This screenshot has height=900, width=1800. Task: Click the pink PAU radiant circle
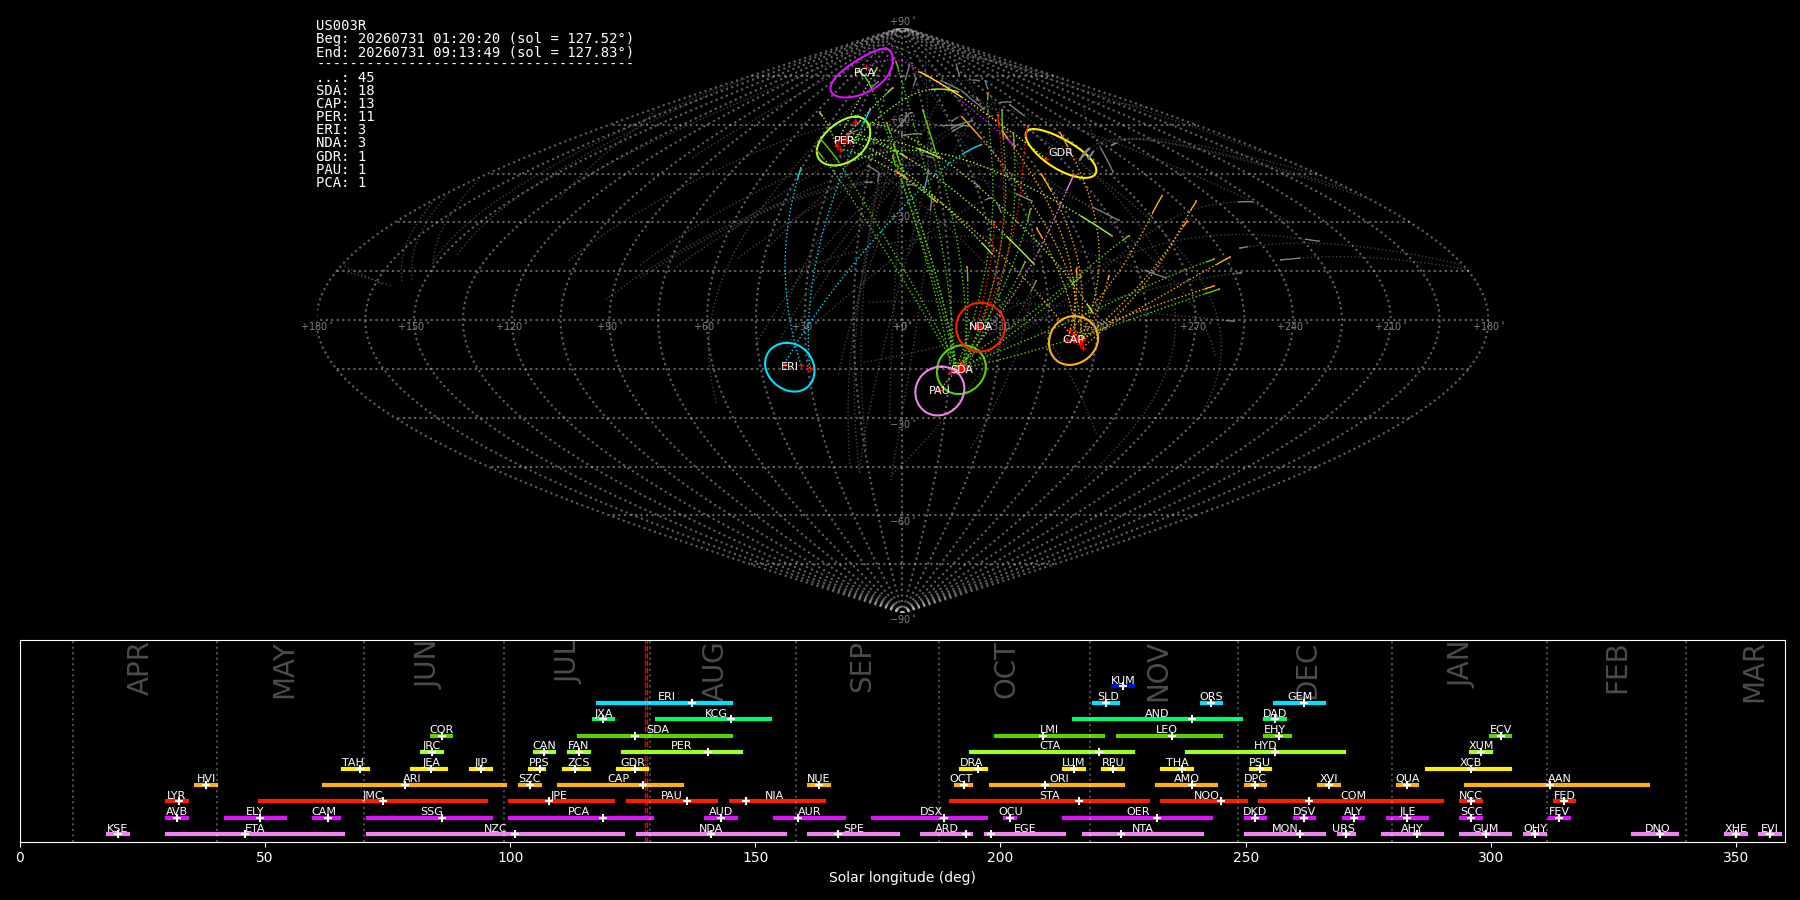[x=940, y=391]
